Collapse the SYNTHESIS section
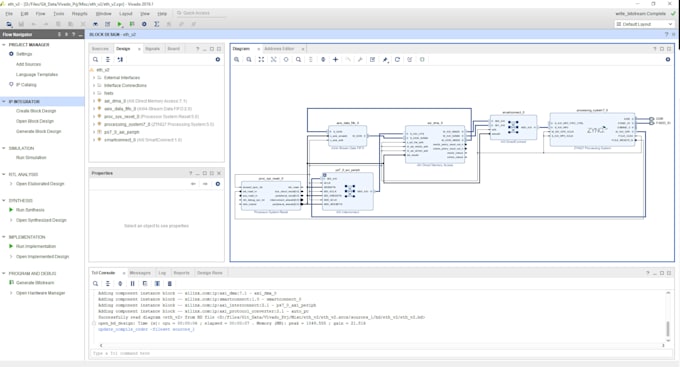Image resolution: width=680 pixels, height=367 pixels. coord(4,200)
